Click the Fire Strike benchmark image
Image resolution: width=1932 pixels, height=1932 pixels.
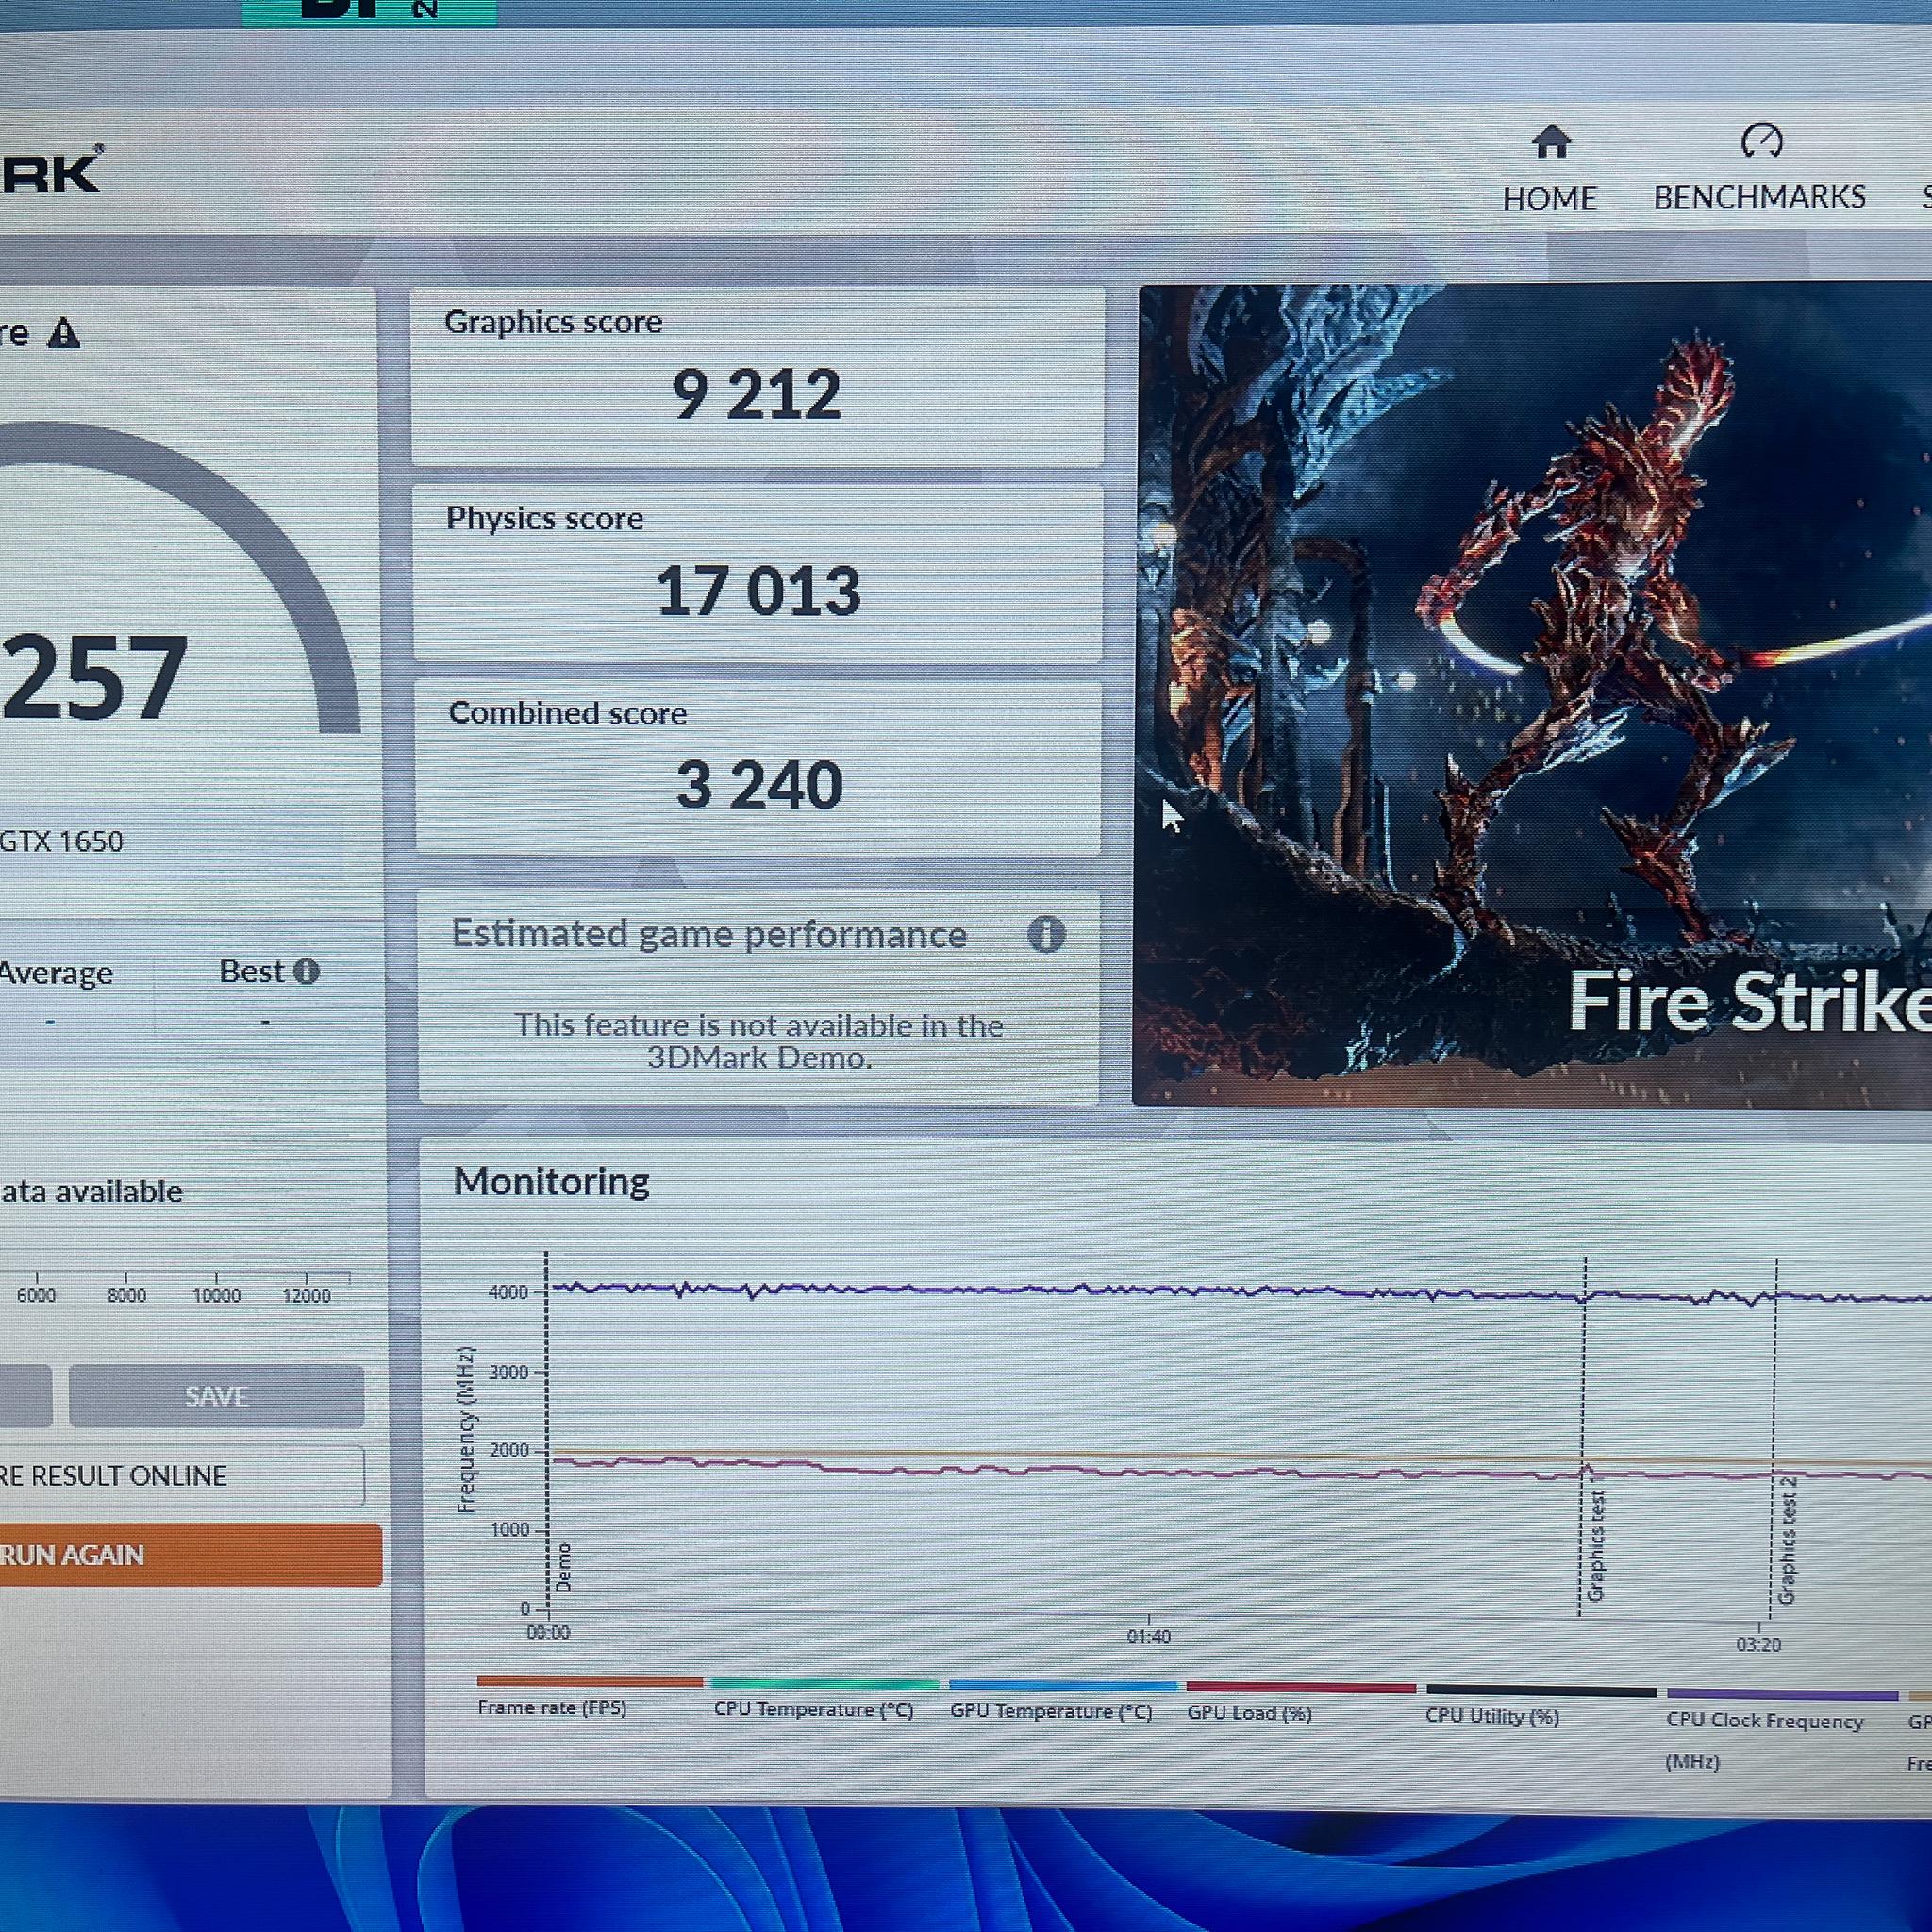click(1534, 696)
